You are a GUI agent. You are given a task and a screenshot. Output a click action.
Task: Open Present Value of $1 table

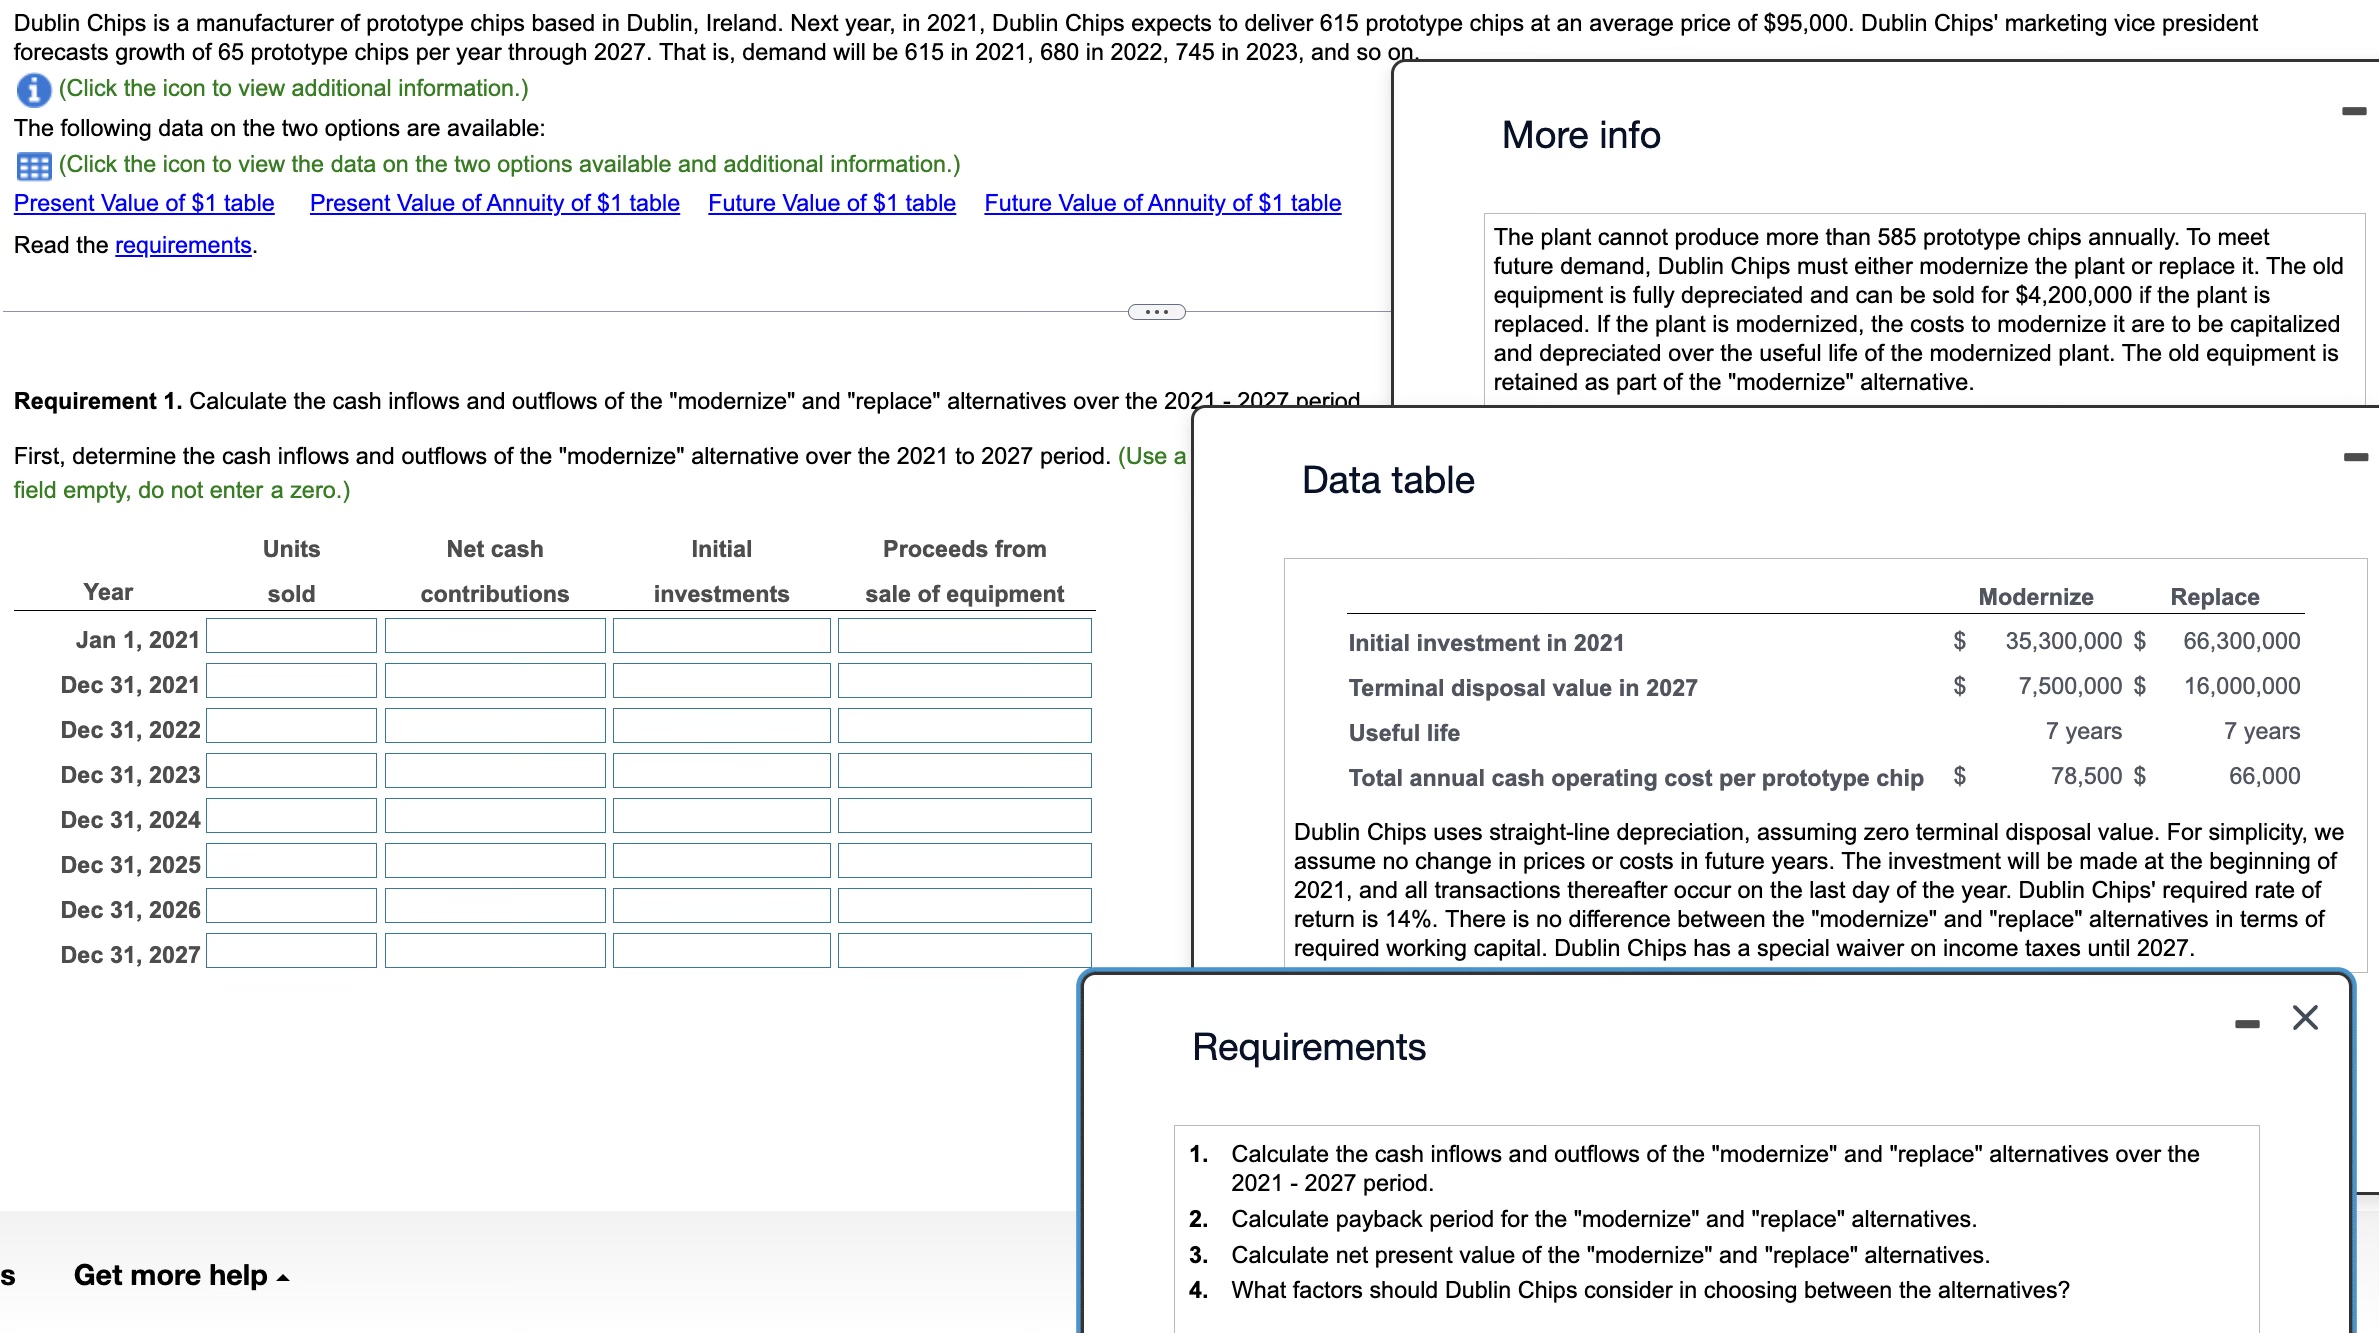click(x=144, y=203)
